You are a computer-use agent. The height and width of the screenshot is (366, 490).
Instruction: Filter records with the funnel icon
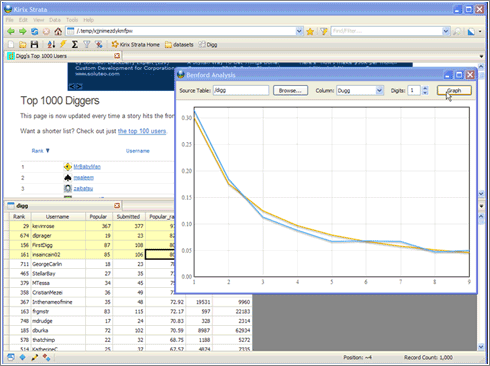point(87,44)
